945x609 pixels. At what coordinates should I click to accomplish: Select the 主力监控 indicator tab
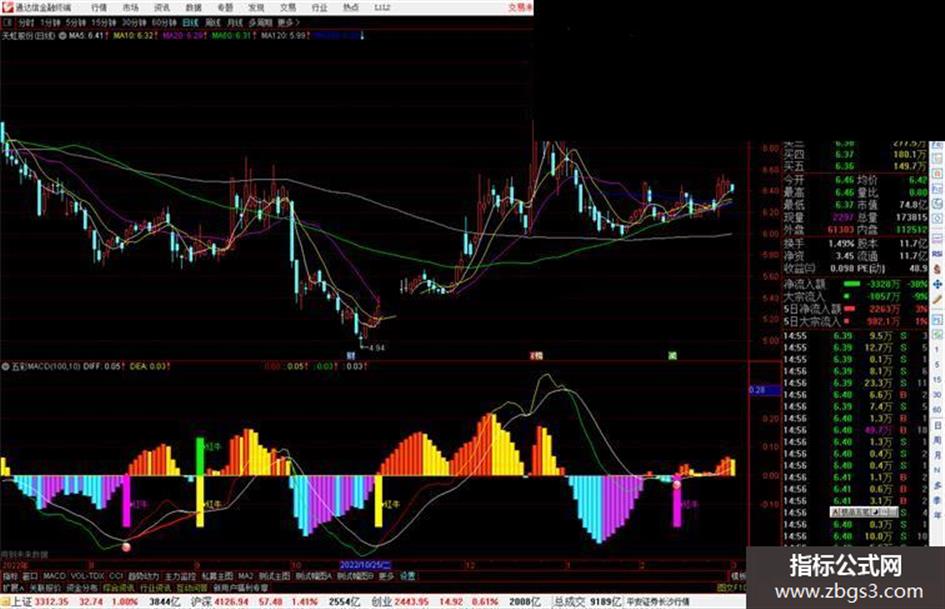pos(180,576)
